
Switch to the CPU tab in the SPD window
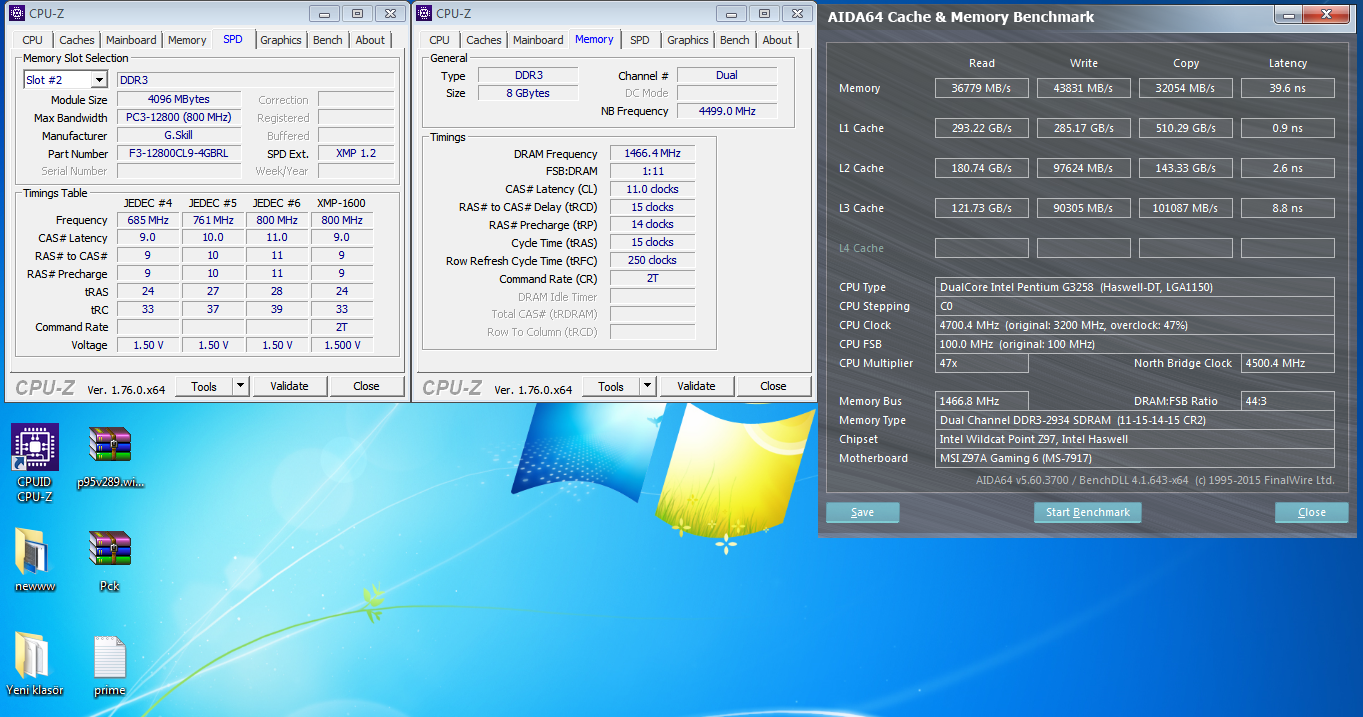pos(32,40)
